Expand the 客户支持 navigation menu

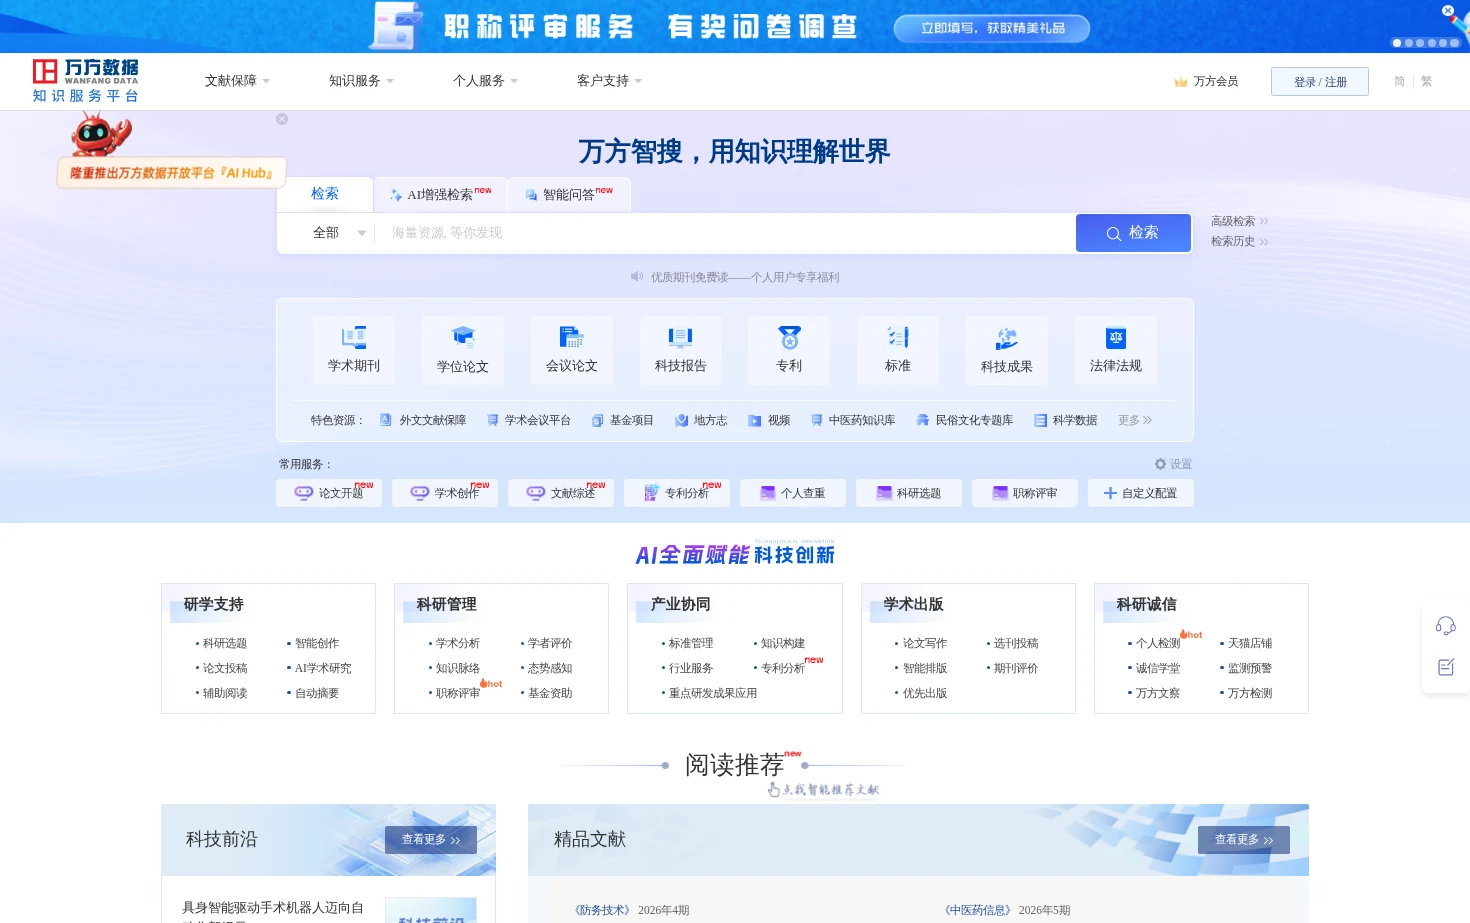609,81
